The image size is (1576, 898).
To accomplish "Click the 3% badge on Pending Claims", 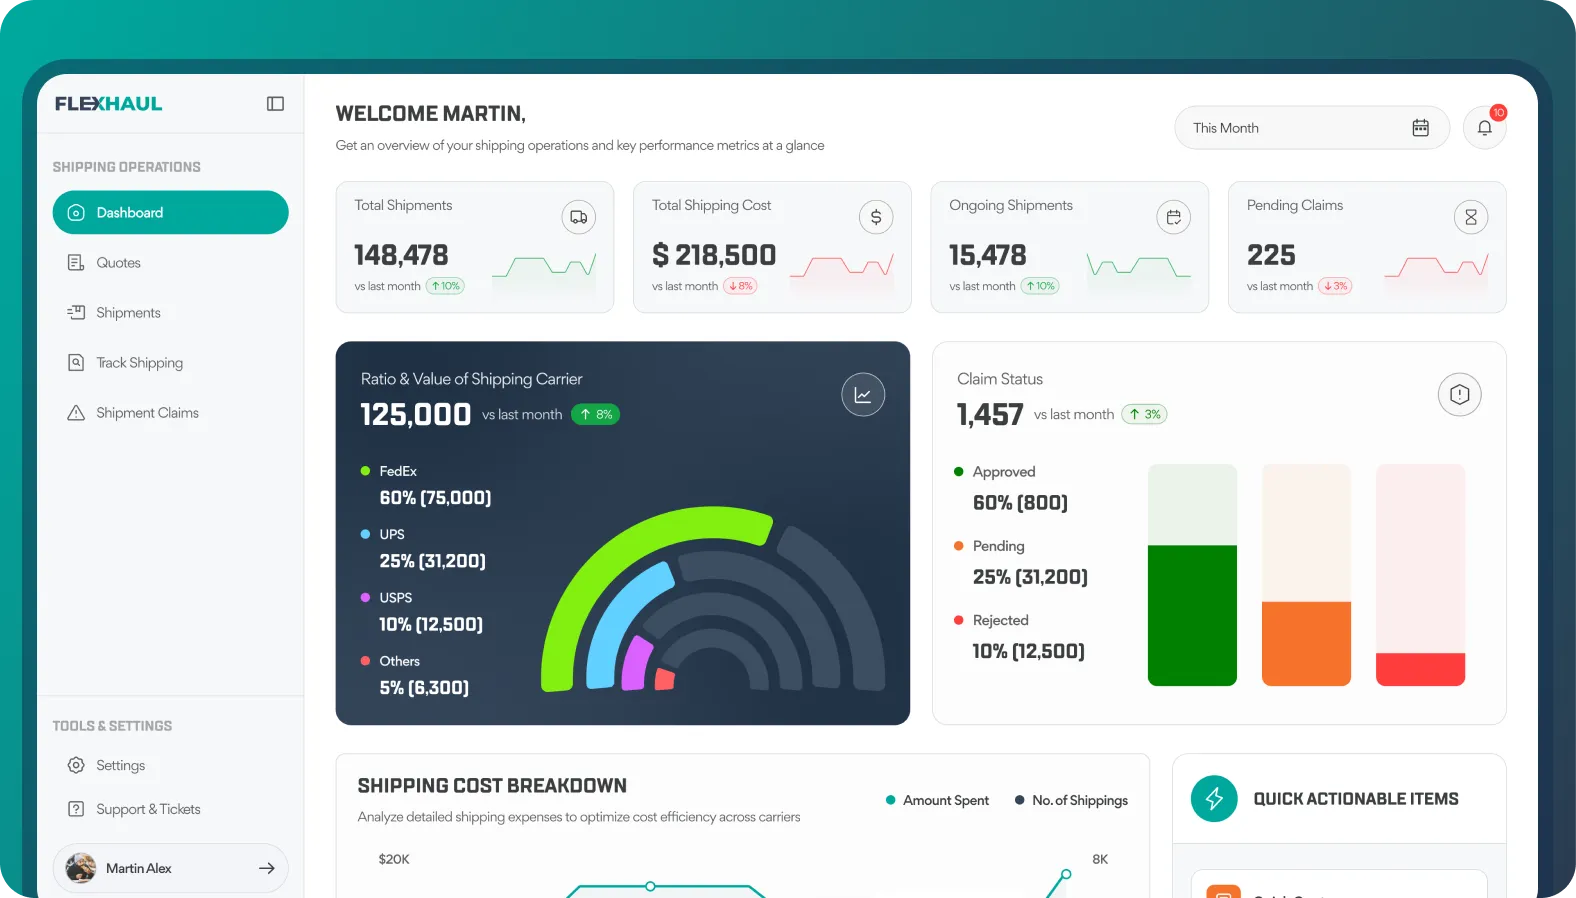I will [x=1335, y=286].
